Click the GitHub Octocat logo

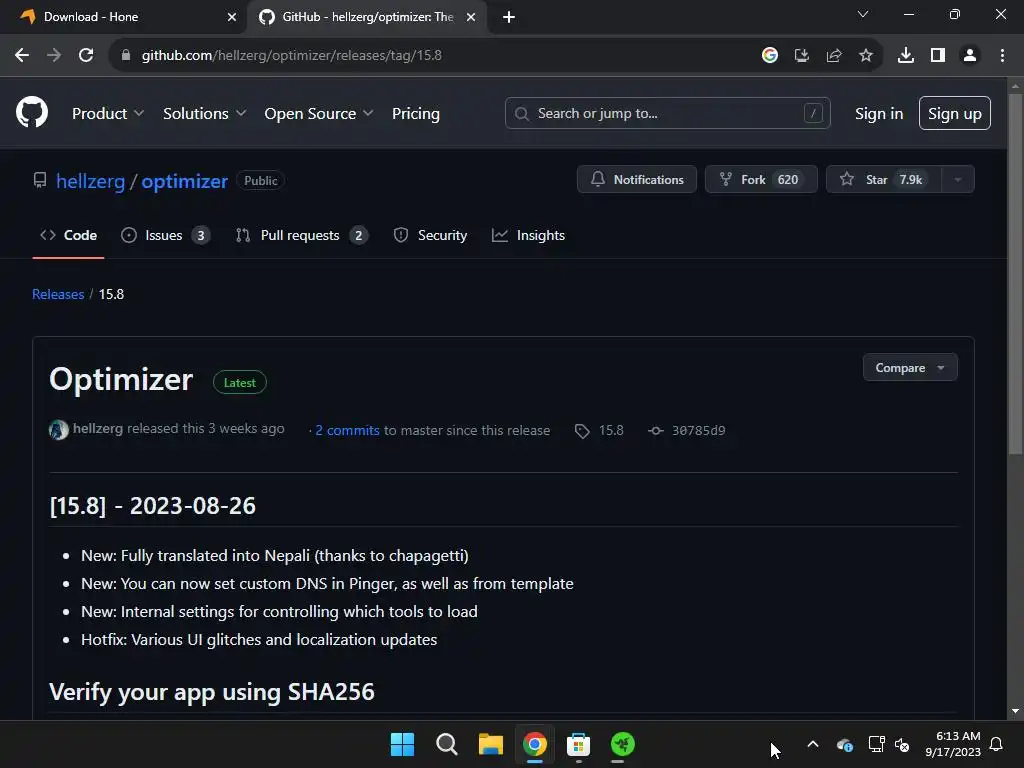tap(32, 112)
